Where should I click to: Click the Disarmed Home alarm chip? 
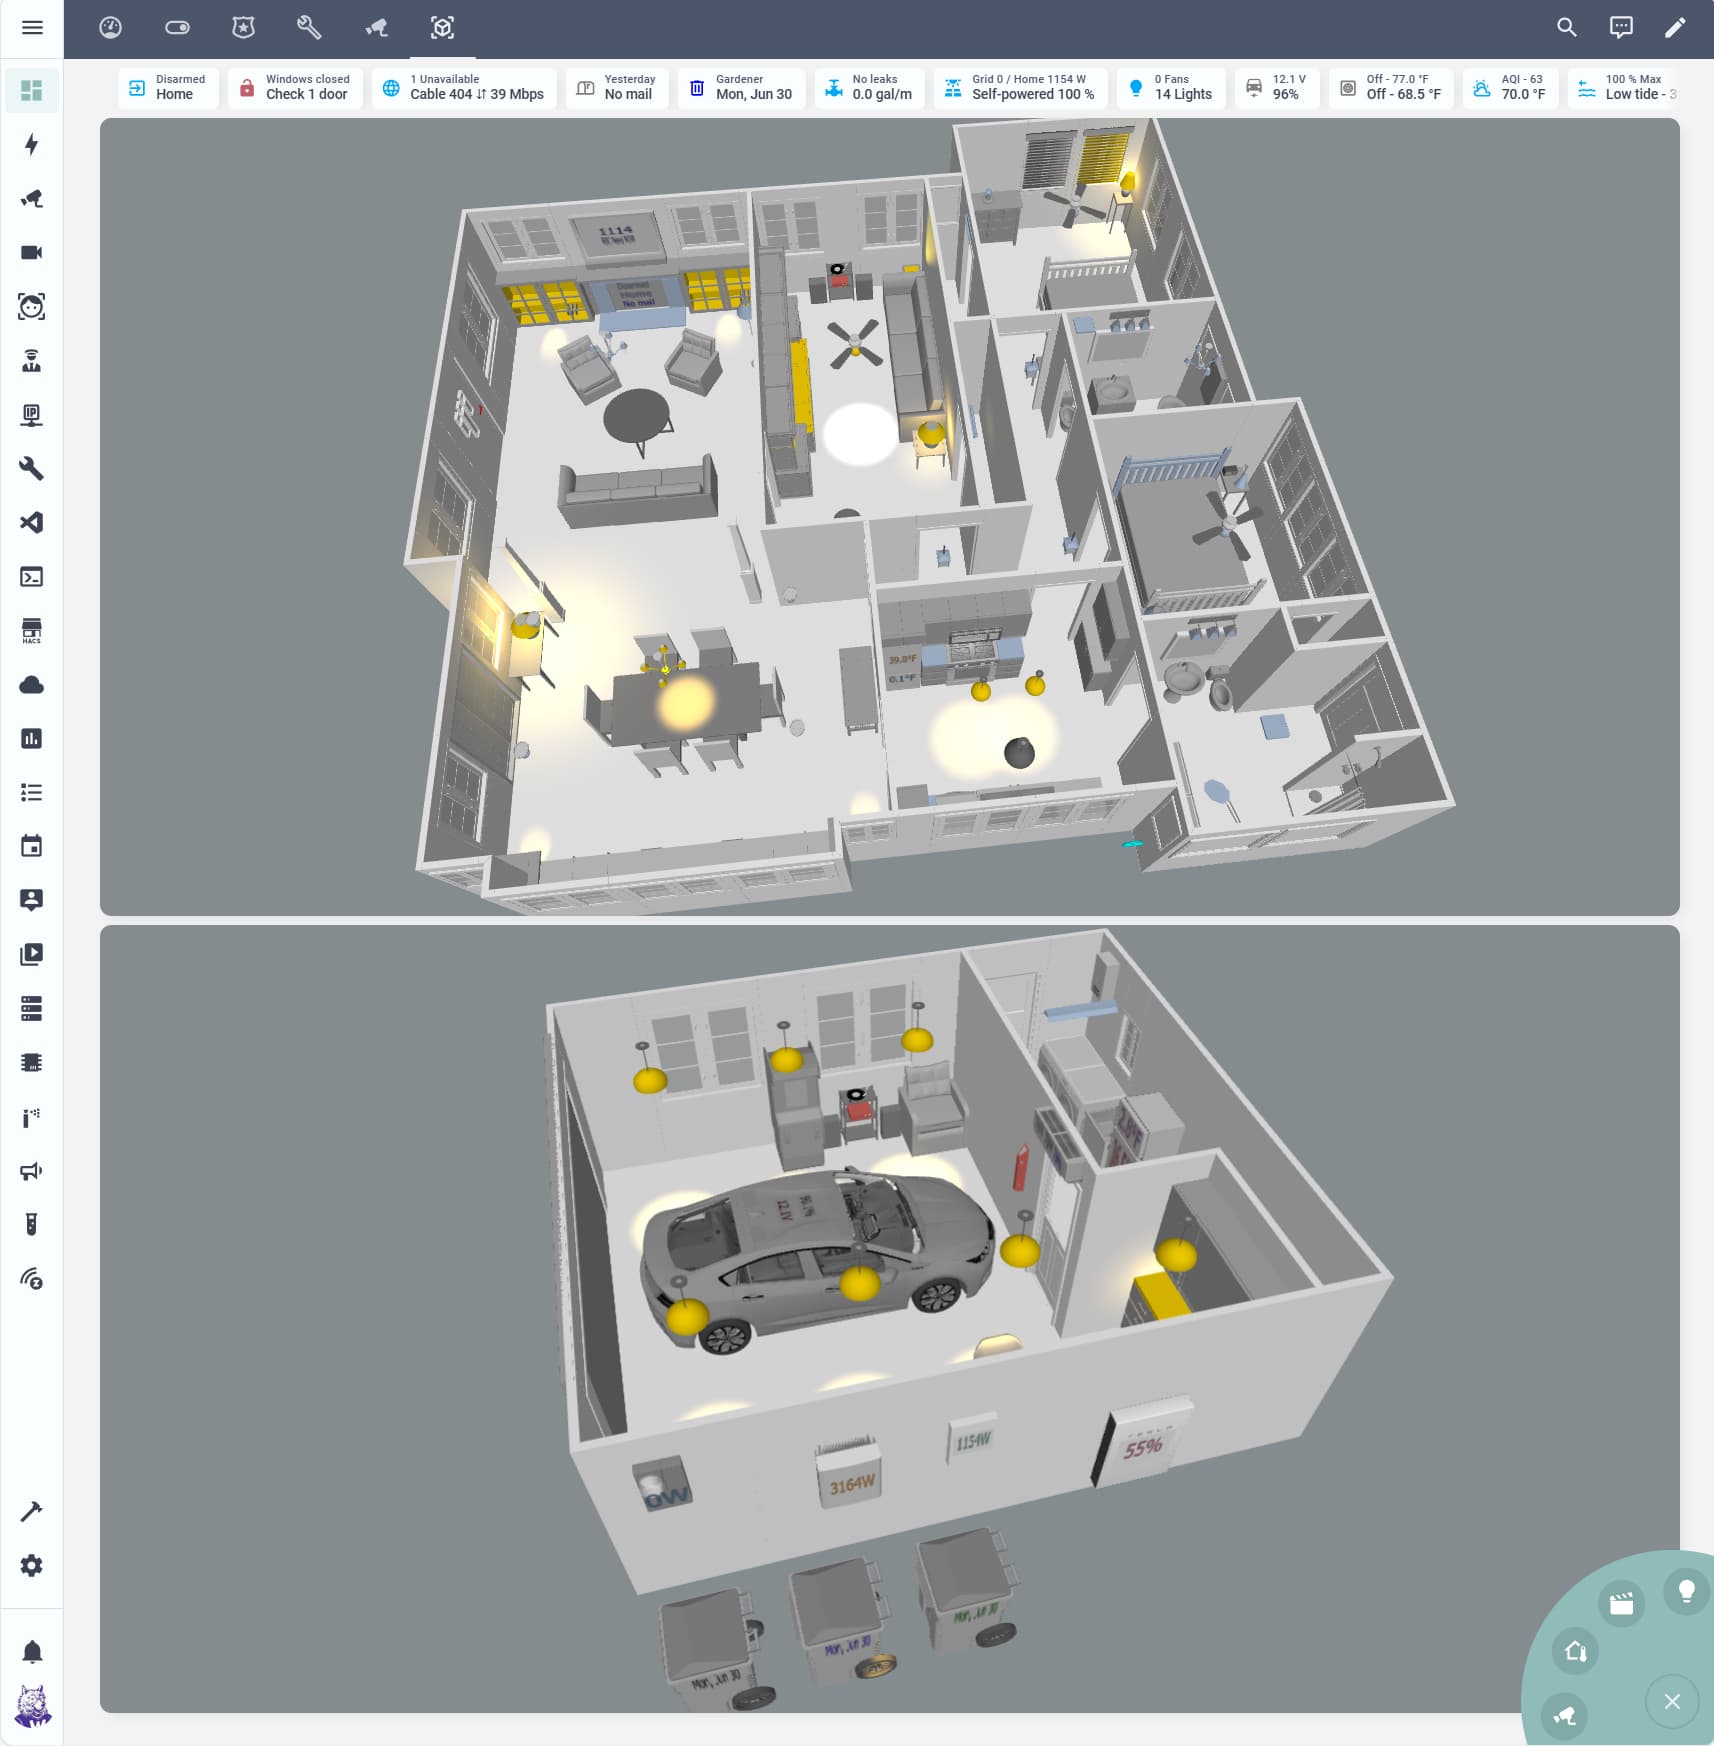click(168, 87)
